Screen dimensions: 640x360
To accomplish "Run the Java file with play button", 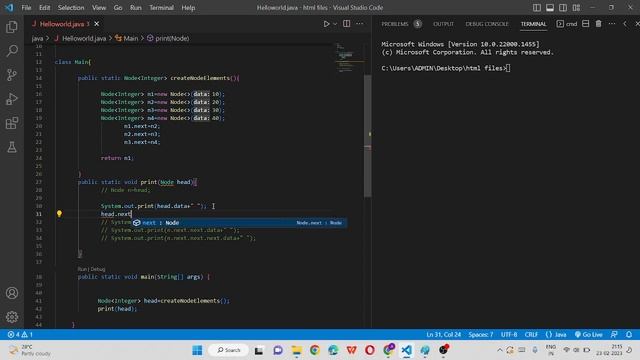I will click(326, 24).
